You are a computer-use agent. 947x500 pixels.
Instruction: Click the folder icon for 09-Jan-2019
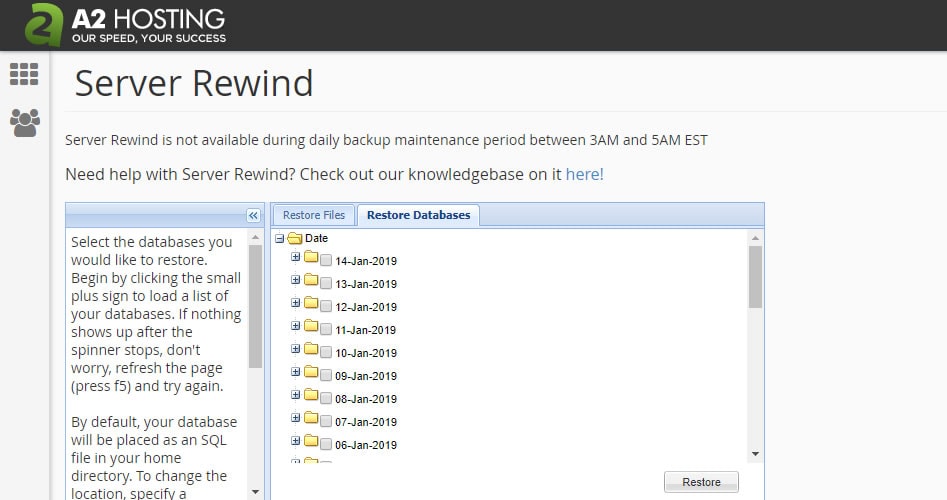(311, 372)
